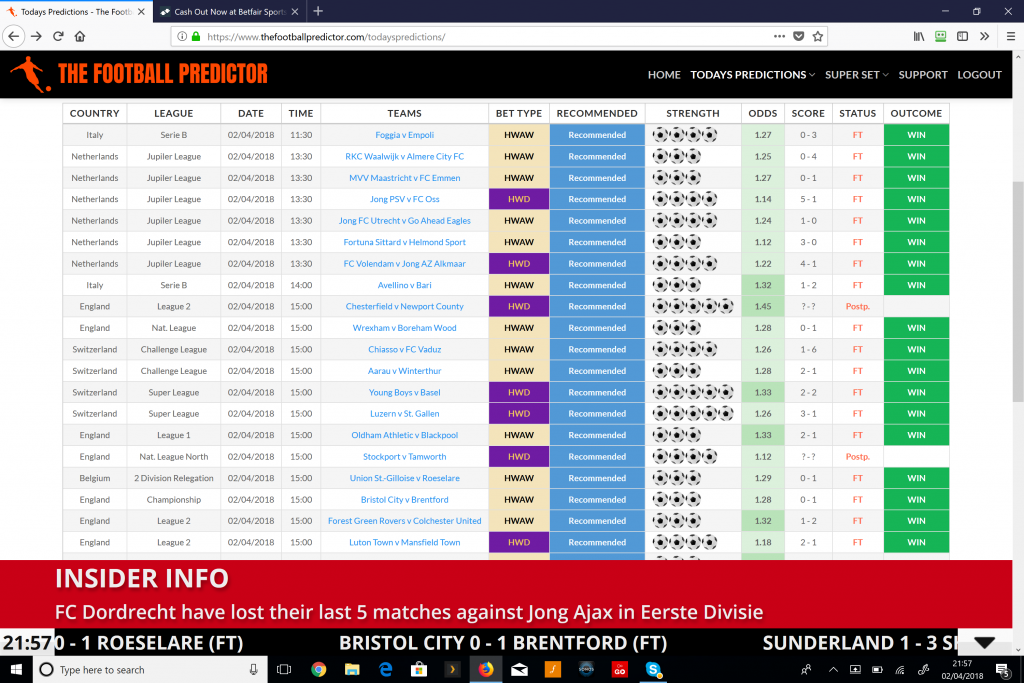Reload the current page

[x=58, y=35]
